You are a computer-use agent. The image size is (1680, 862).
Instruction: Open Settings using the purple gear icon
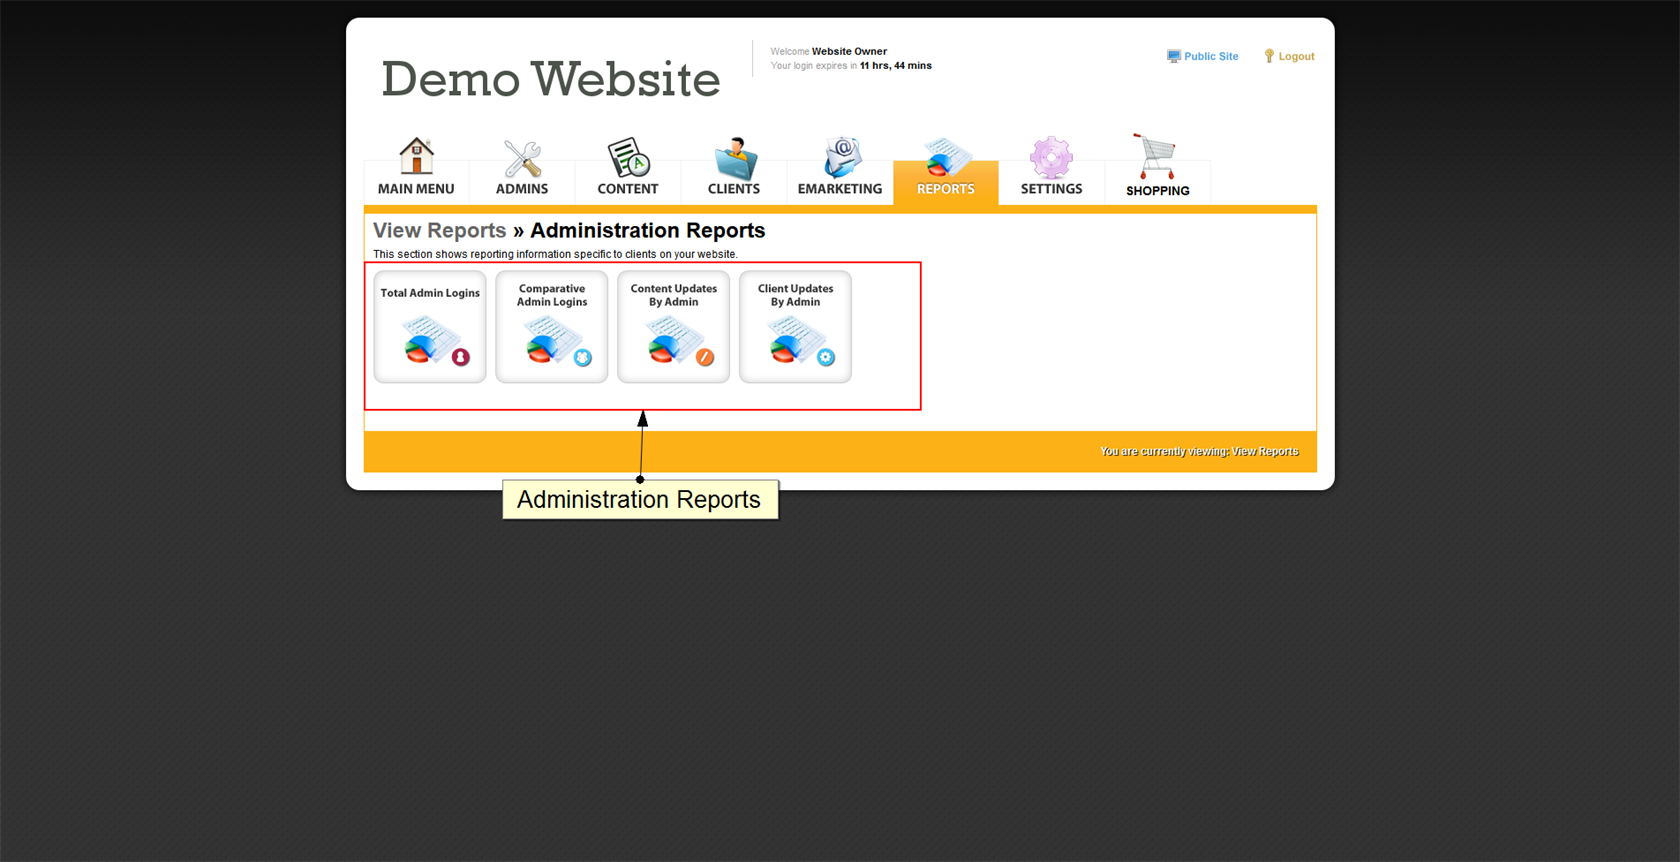(1051, 158)
